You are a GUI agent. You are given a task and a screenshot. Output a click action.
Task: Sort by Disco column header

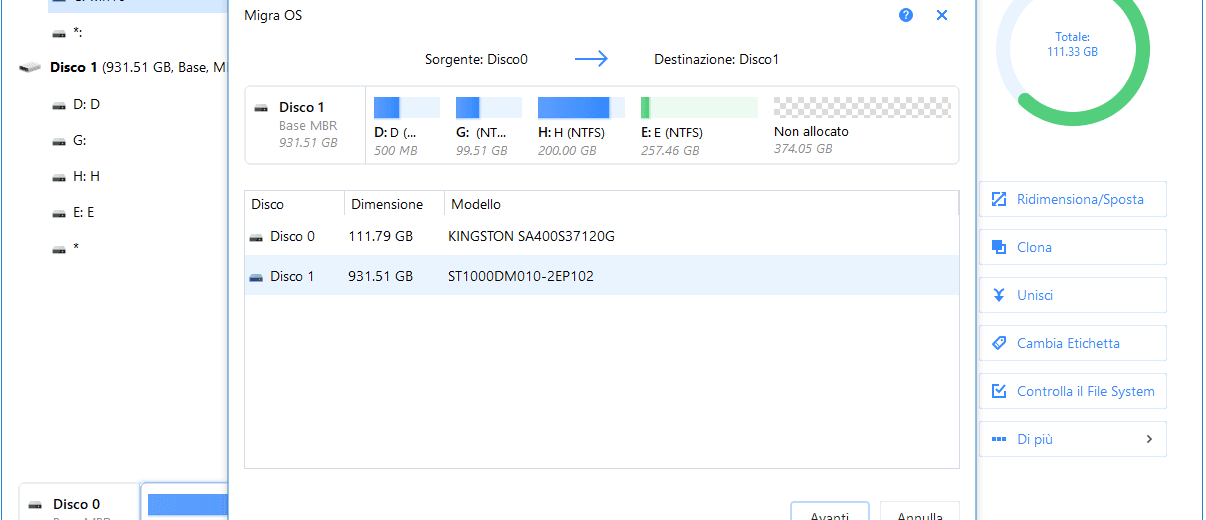pos(294,204)
